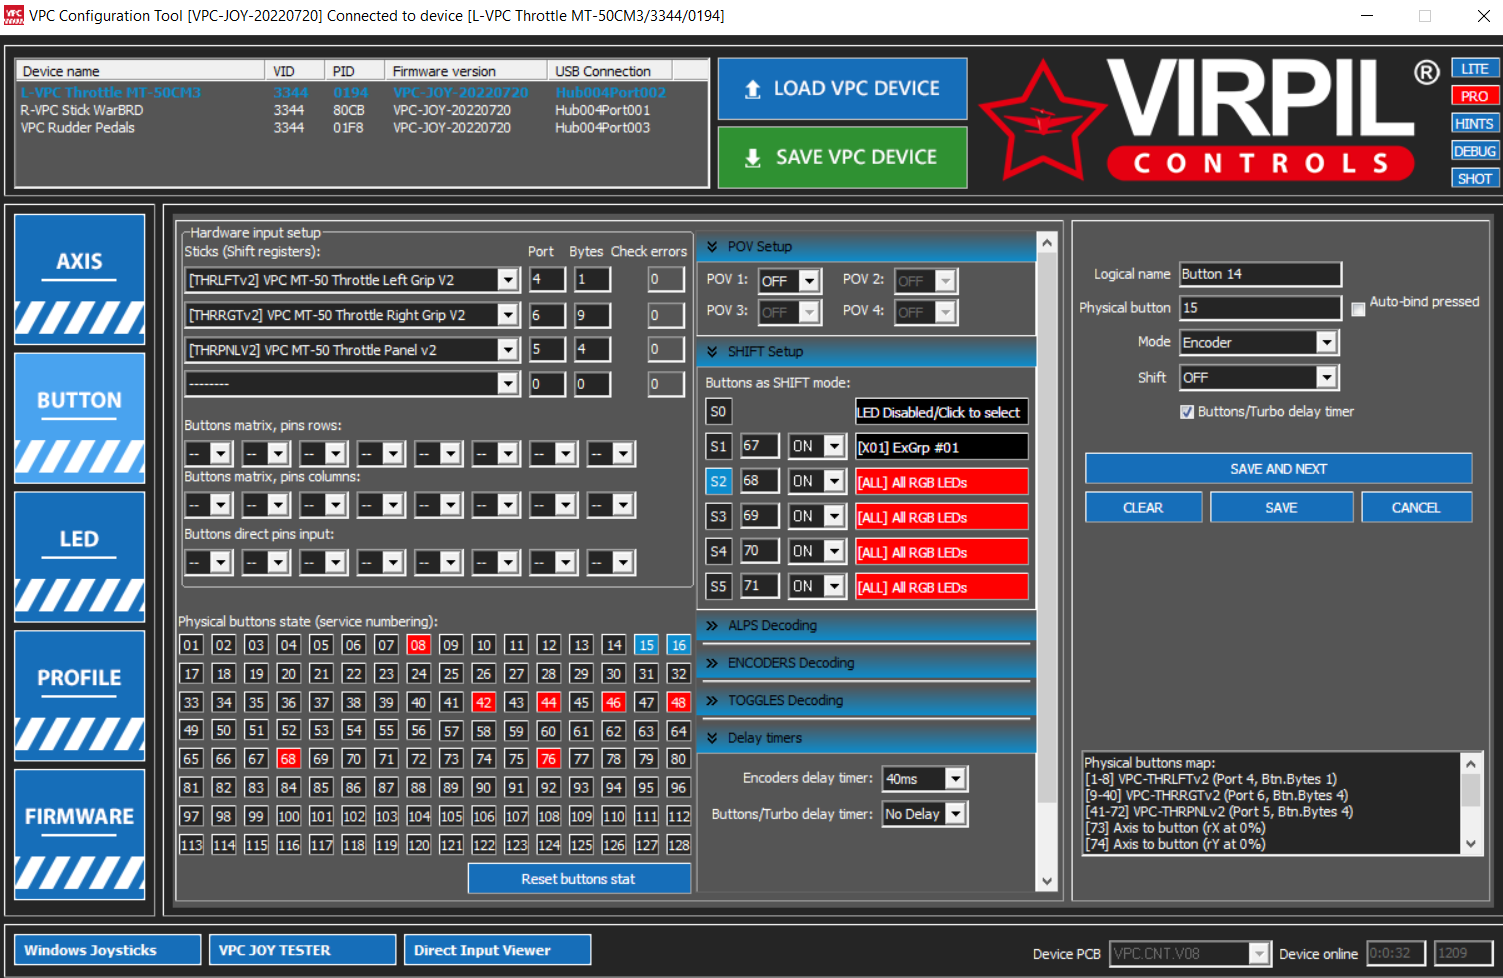Click the S0 shift button
Image resolution: width=1503 pixels, height=978 pixels.
(x=718, y=412)
